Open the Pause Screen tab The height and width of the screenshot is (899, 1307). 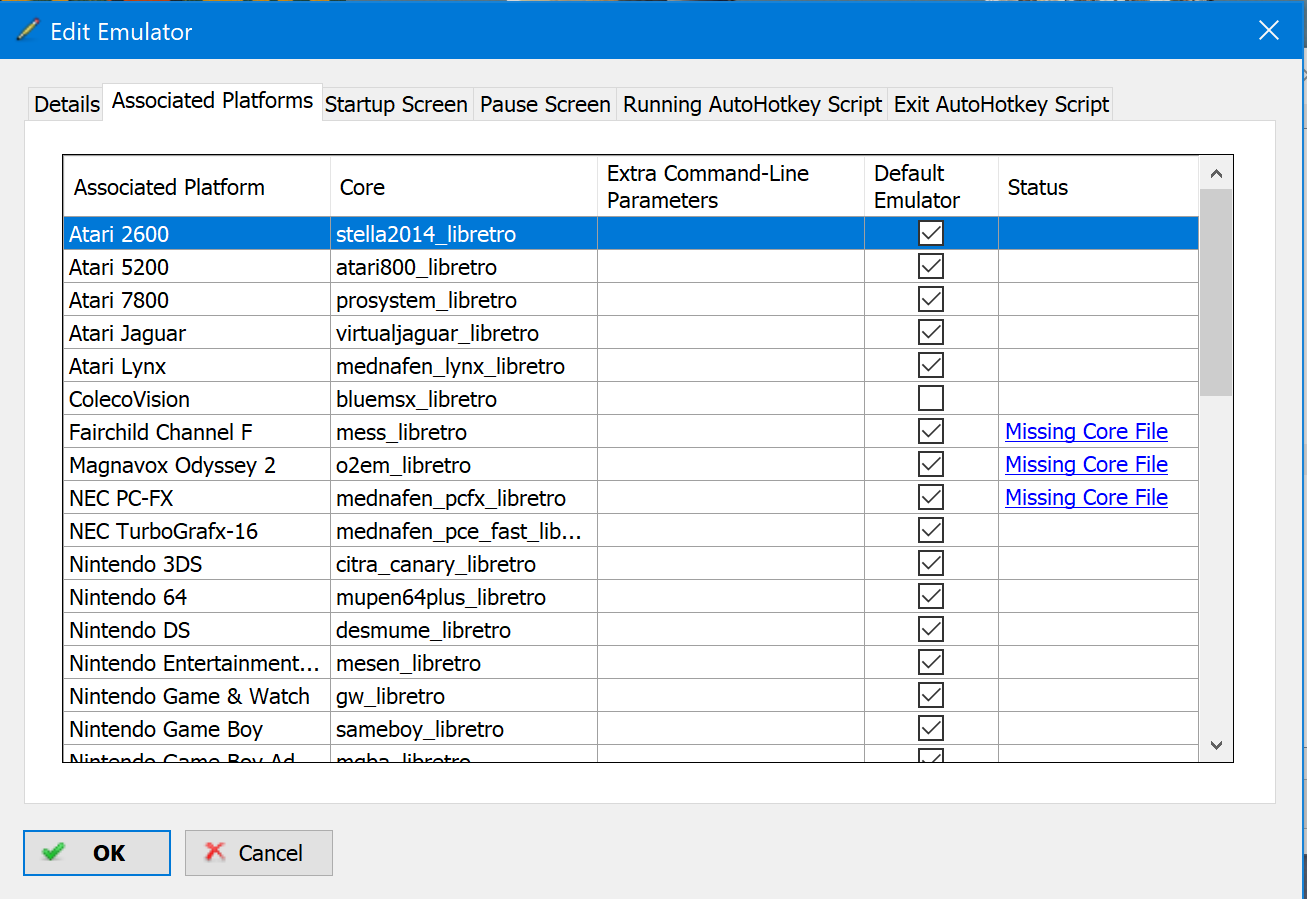[x=545, y=104]
